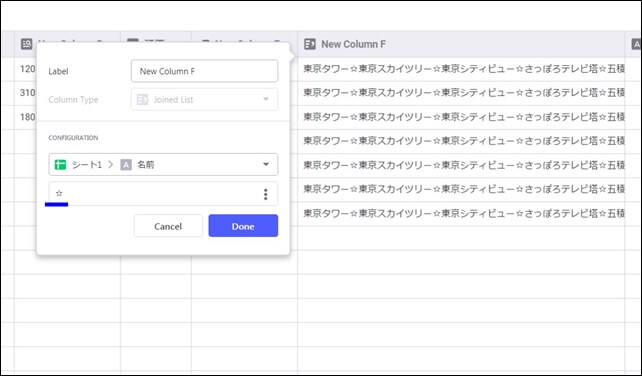Click the text-type icon beside 名前
This screenshot has width=642, height=376.
point(126,165)
